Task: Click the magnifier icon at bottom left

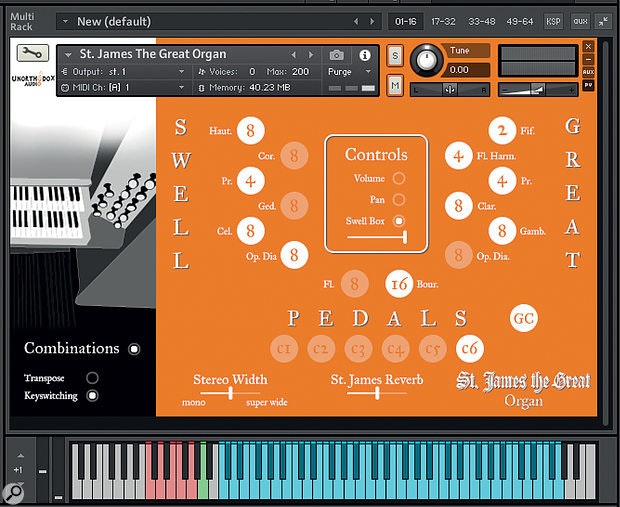Action: pos(14,493)
